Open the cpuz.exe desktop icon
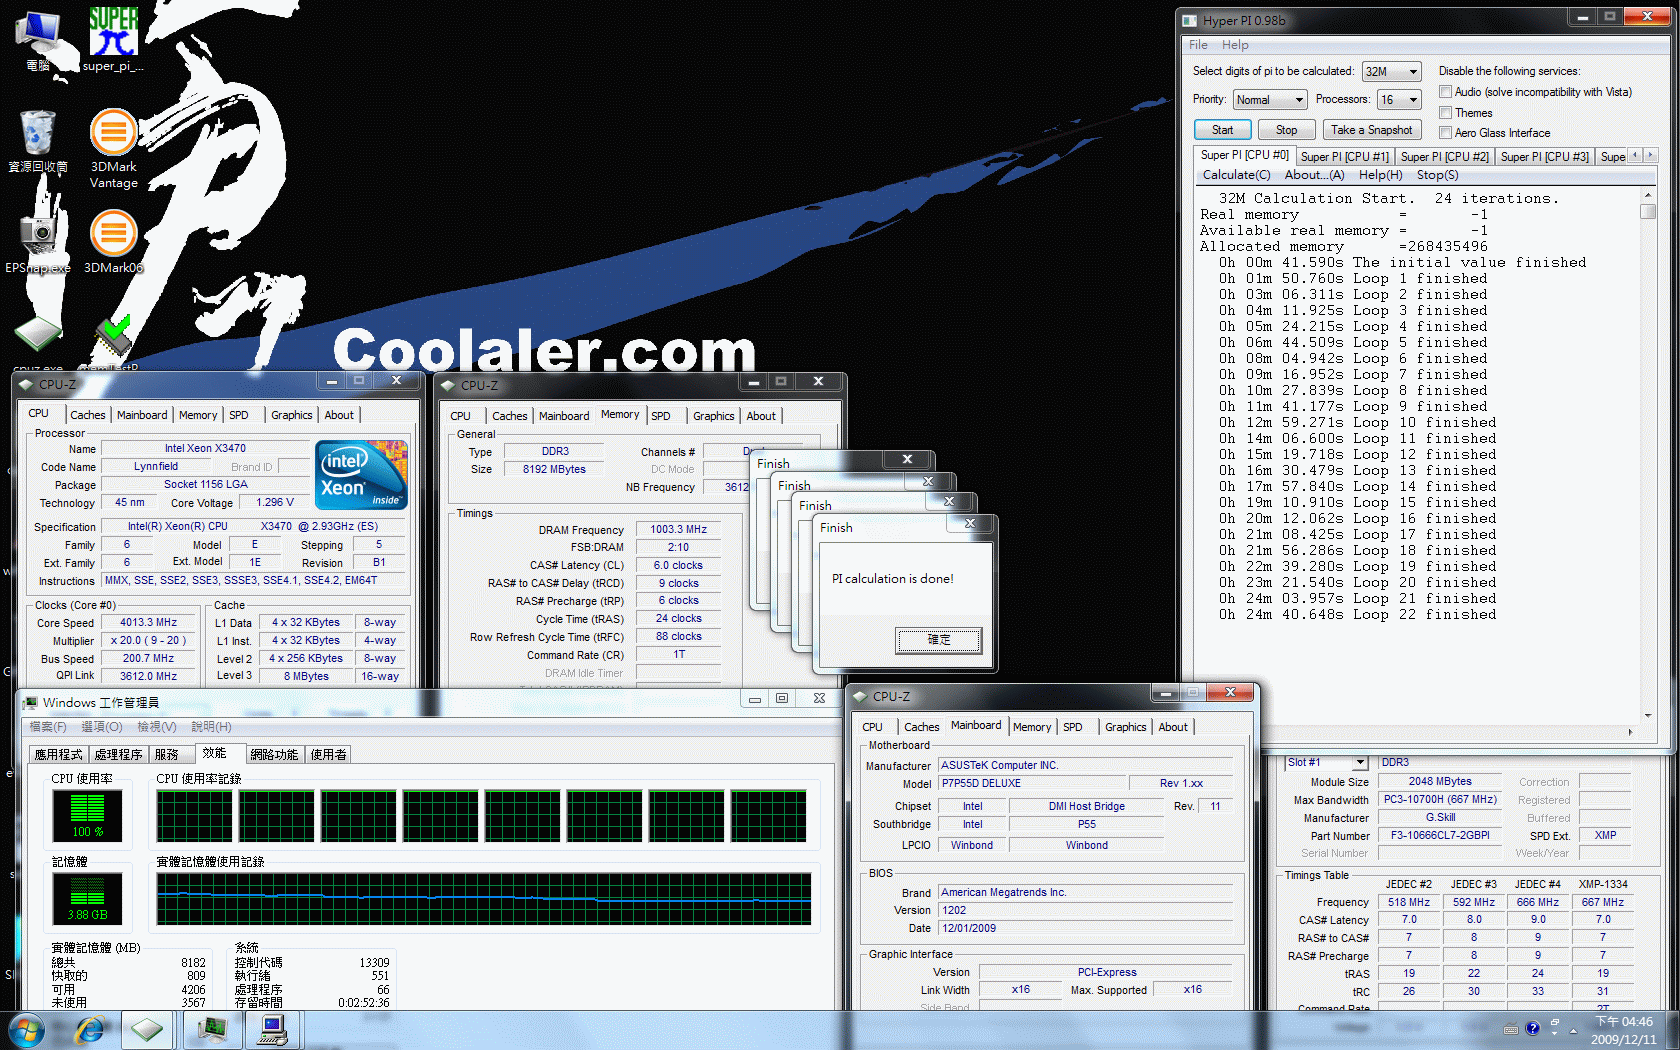Viewport: 1680px width, 1050px height. click(x=38, y=340)
